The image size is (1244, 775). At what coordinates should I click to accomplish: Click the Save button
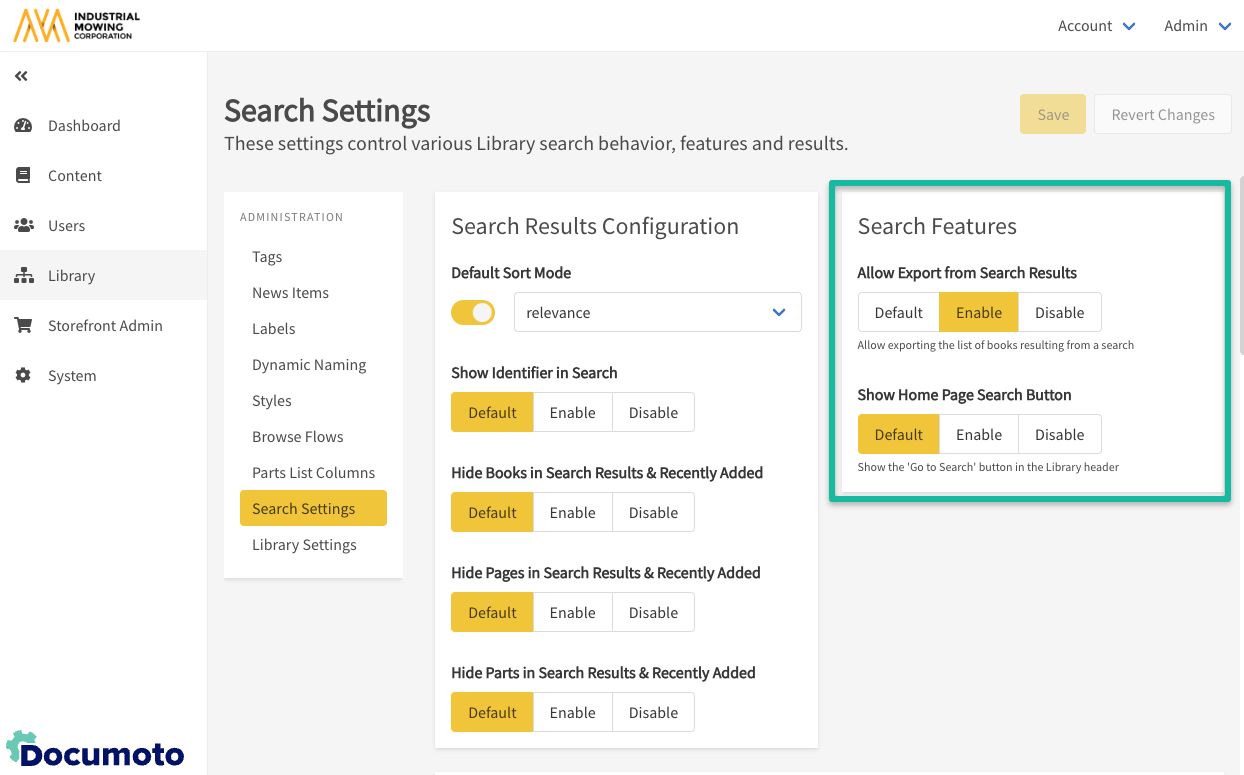point(1052,115)
